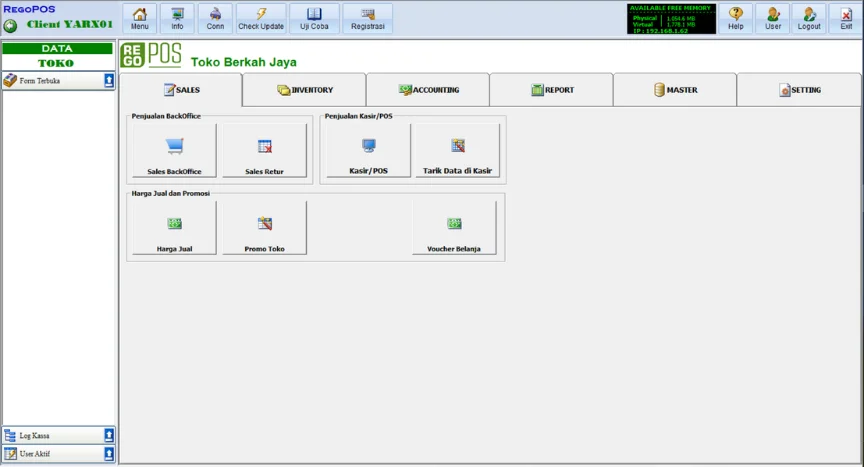Run Check Update from toolbar
This screenshot has height=467, width=864.
(x=261, y=18)
